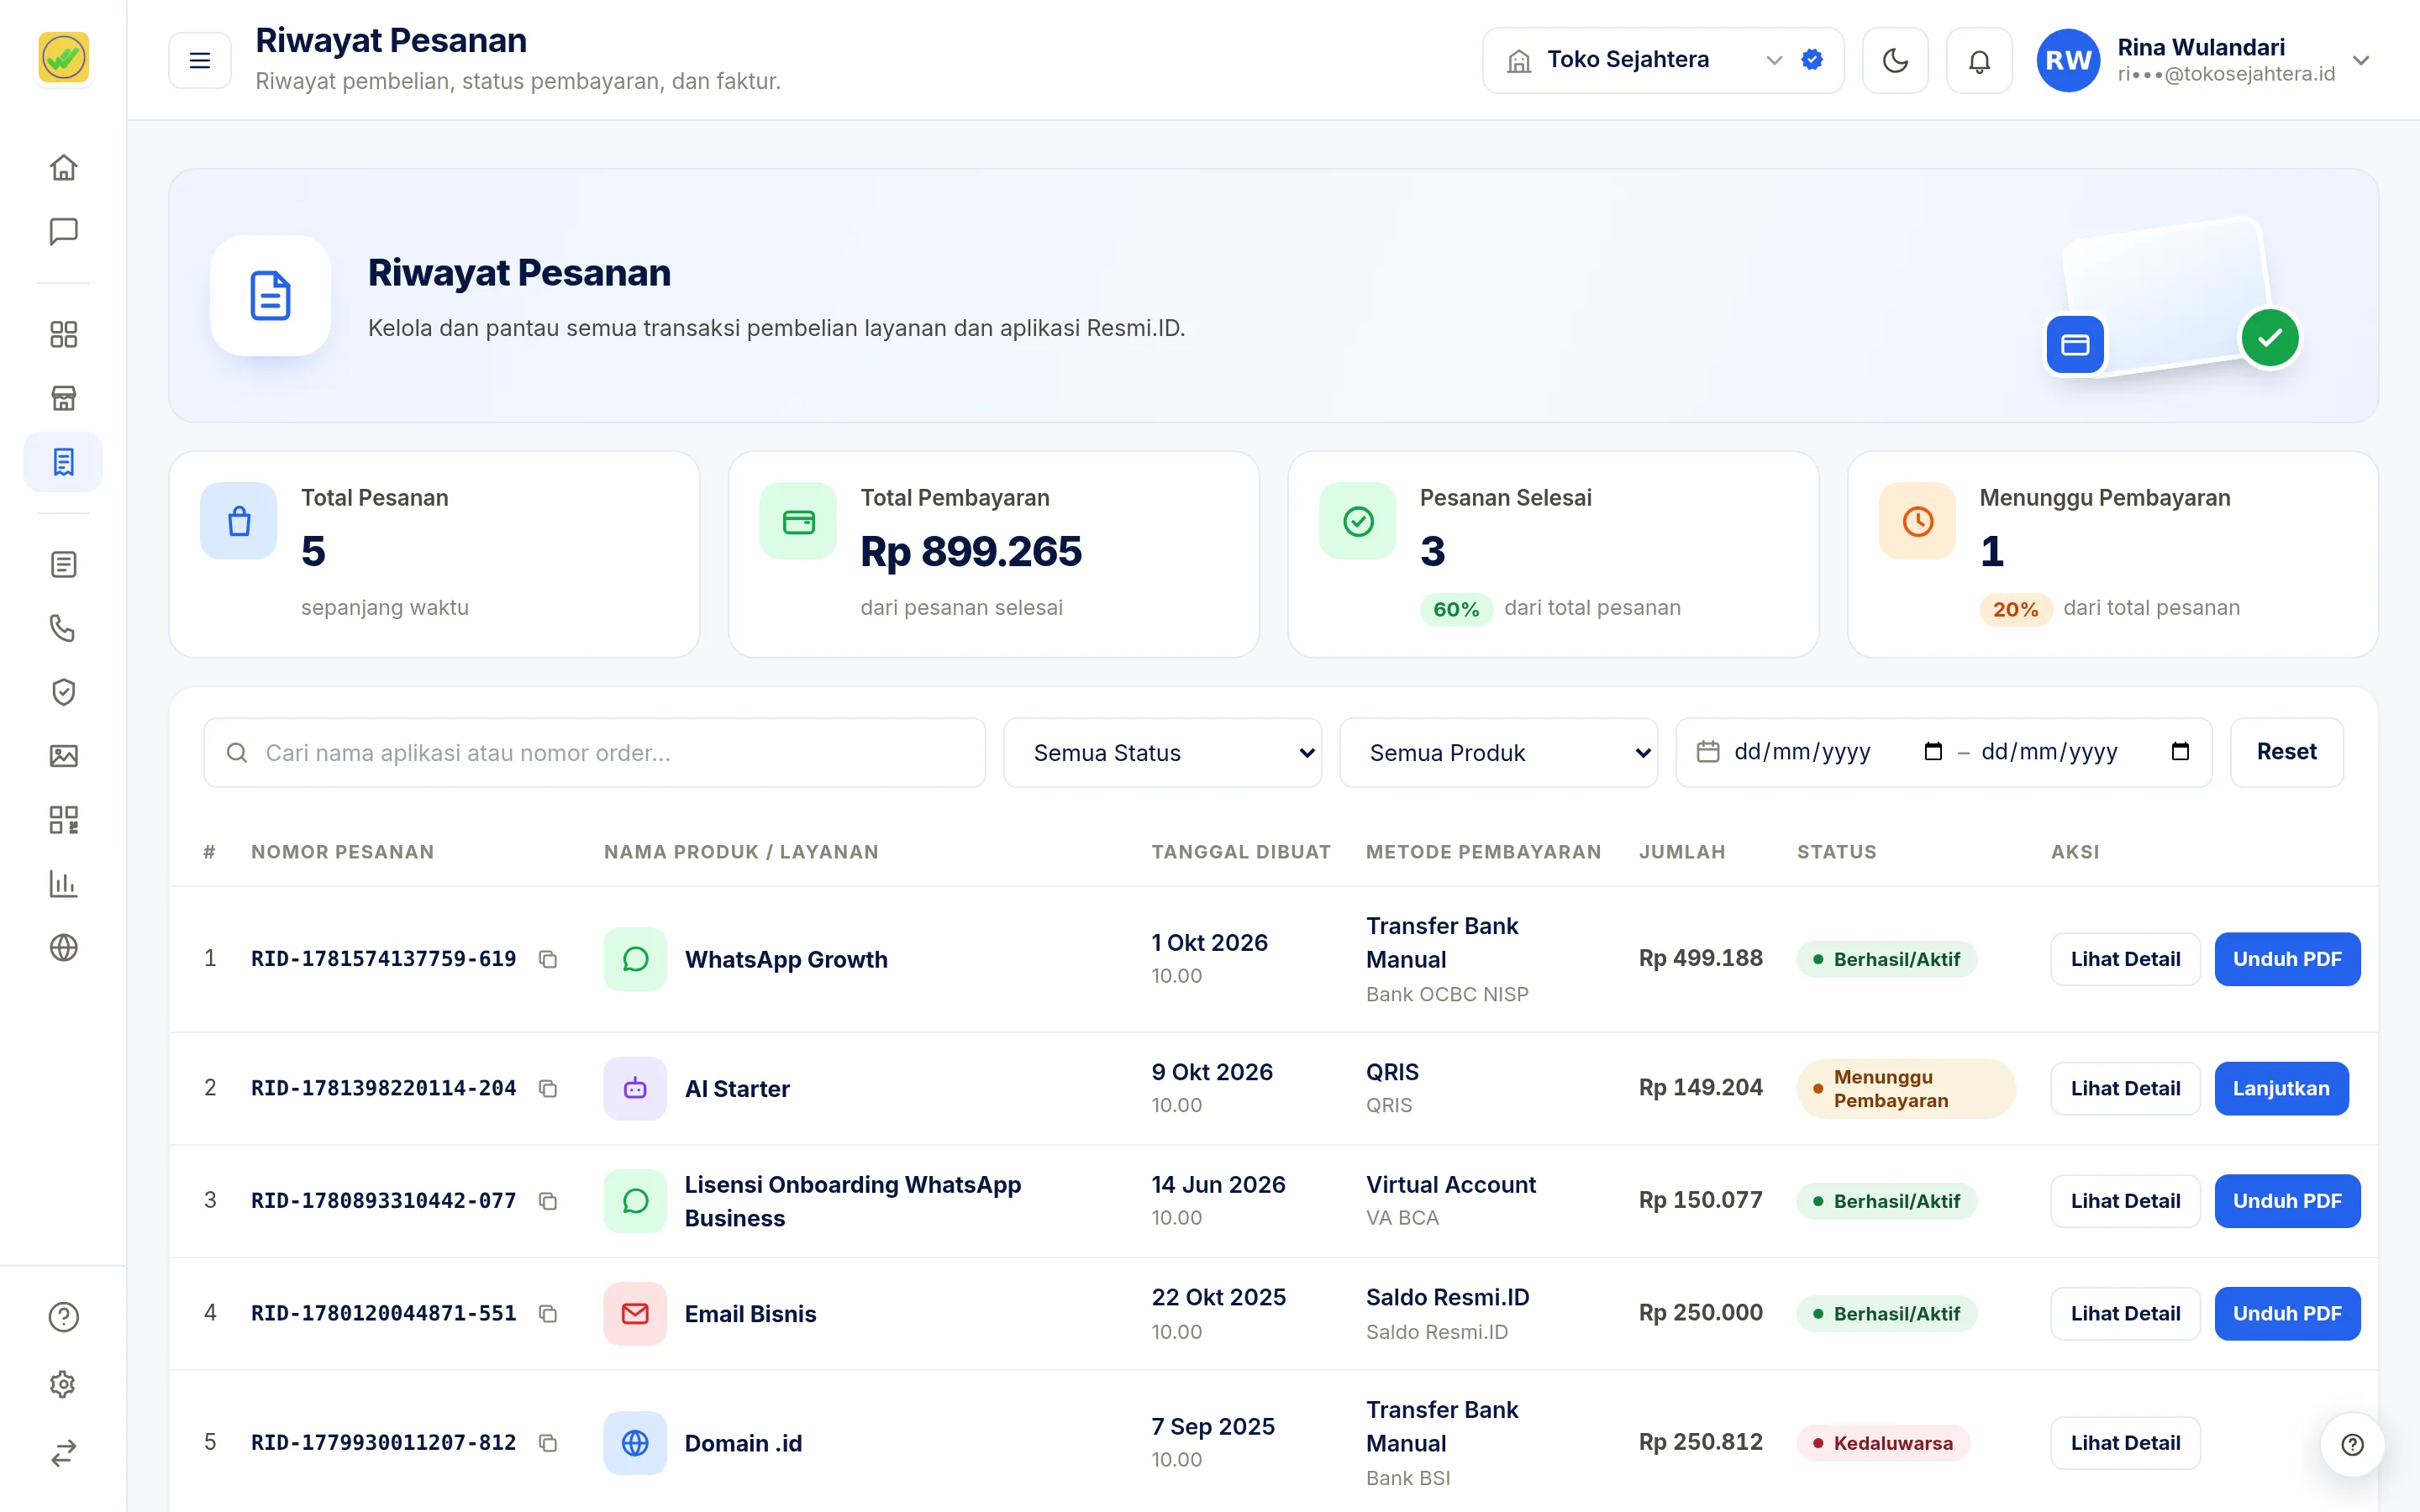2420x1512 pixels.
Task: Download PDF for WhatsApp Growth order
Action: coord(2287,959)
